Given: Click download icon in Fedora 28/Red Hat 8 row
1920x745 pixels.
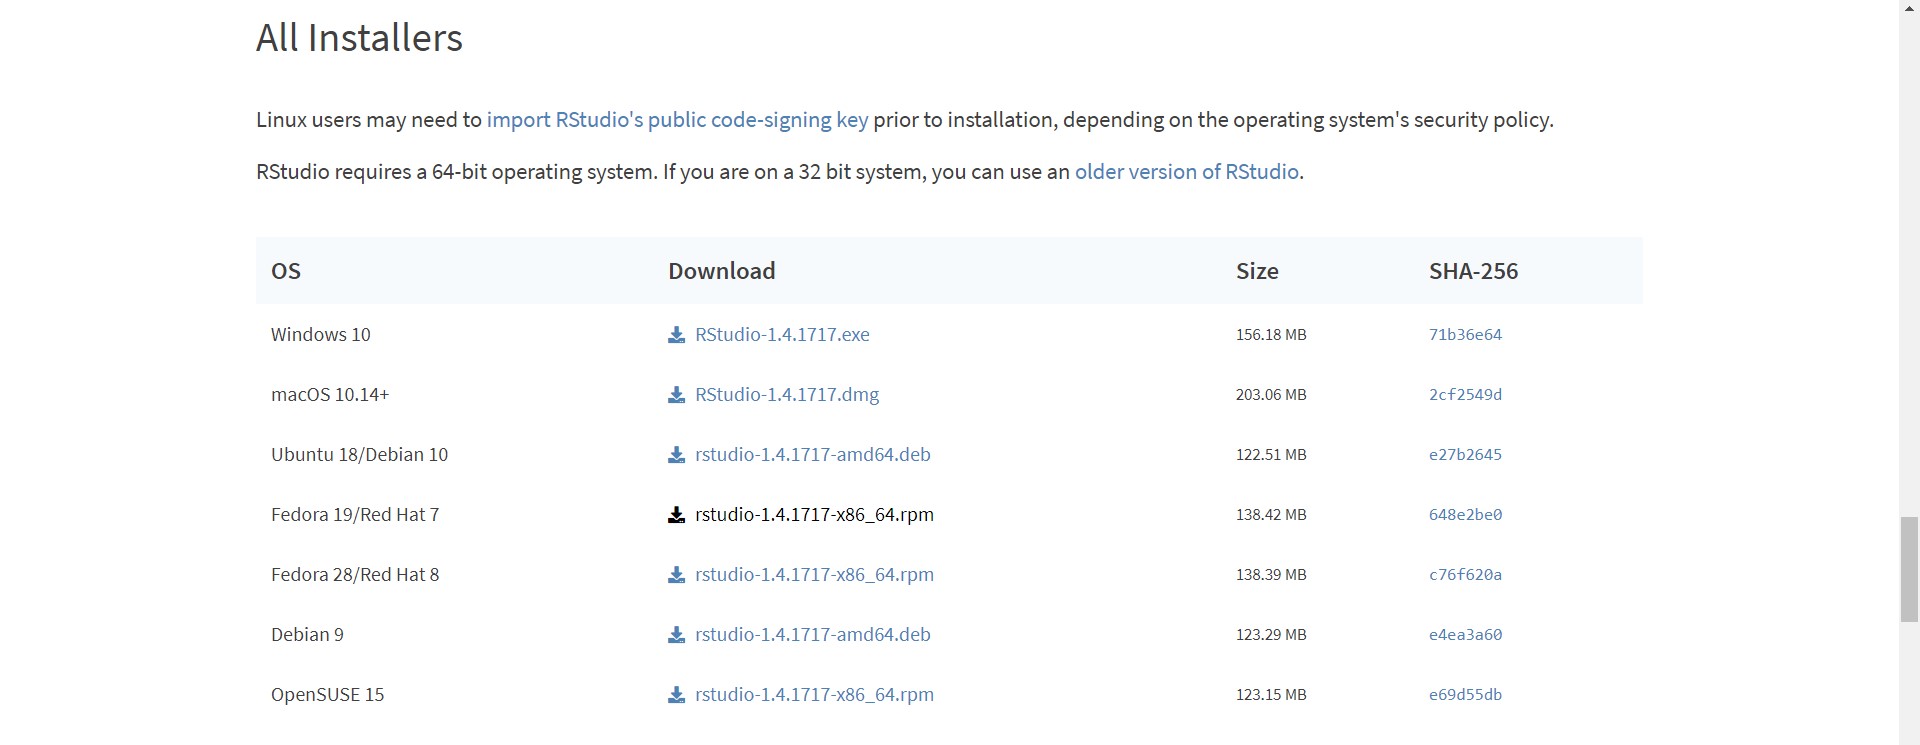Looking at the screenshot, I should (x=676, y=575).
